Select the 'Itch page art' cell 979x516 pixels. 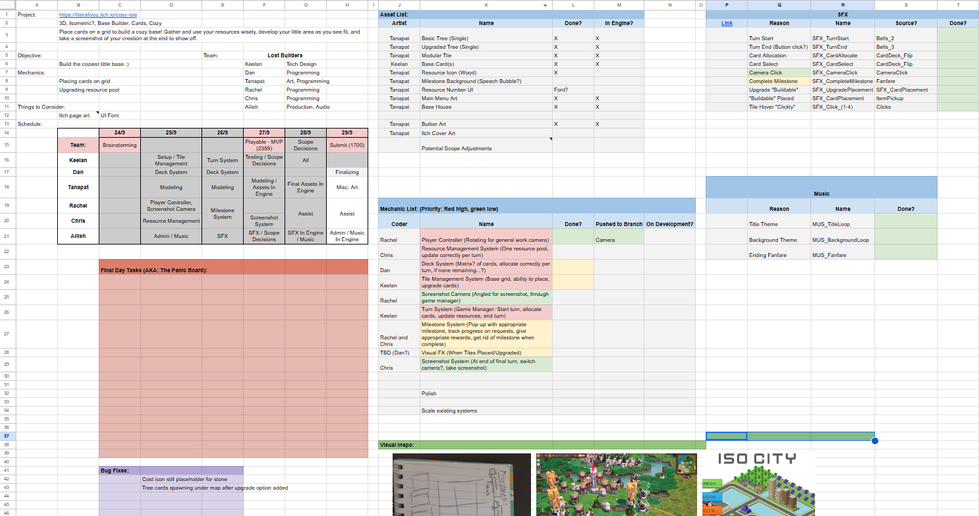pos(78,116)
